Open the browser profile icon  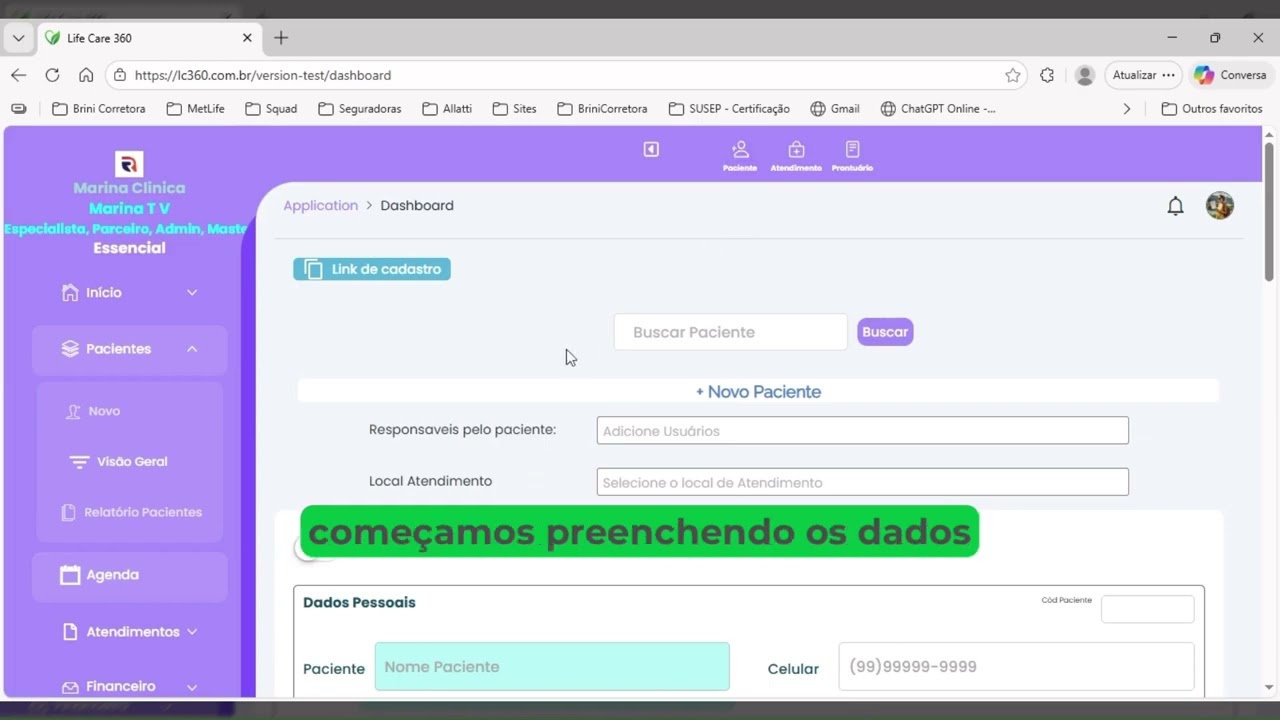click(1085, 75)
